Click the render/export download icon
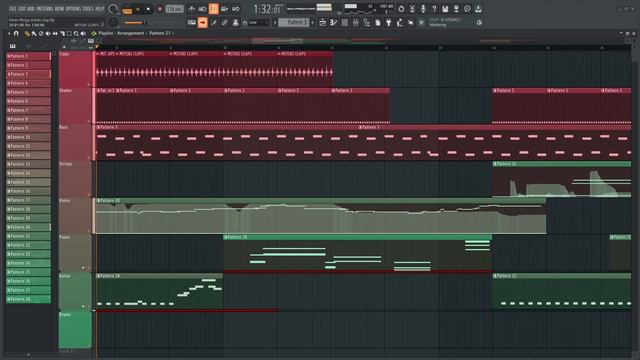The image size is (640, 360). point(478,9)
